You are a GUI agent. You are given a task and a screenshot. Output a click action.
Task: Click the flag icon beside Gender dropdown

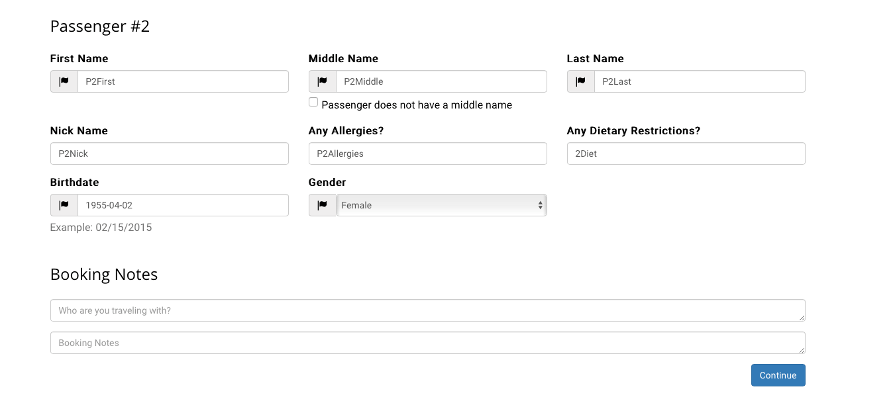coord(322,206)
